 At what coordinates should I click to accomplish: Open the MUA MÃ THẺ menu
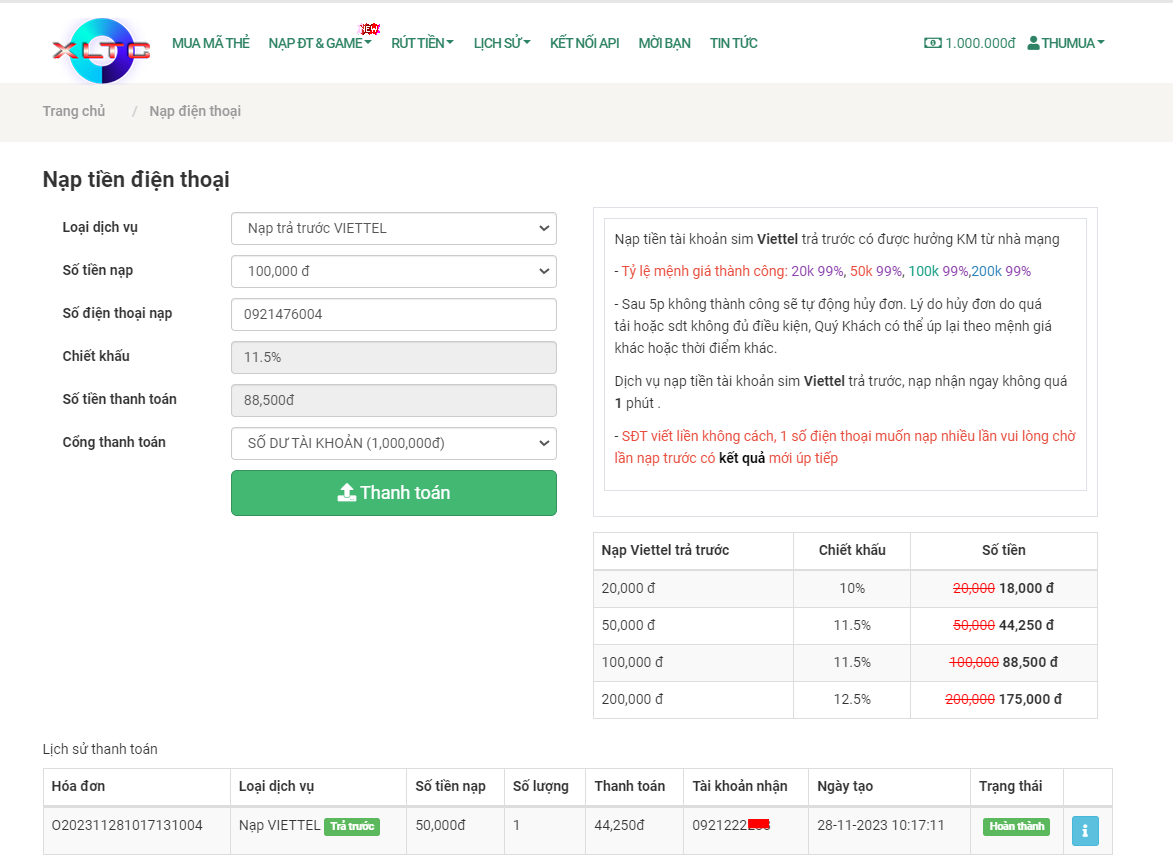(211, 43)
